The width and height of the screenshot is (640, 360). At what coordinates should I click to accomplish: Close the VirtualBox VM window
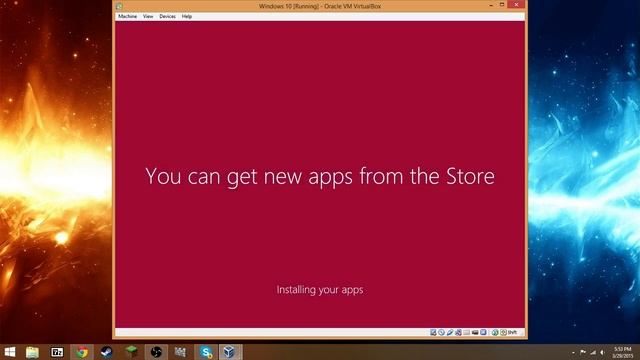516,4
